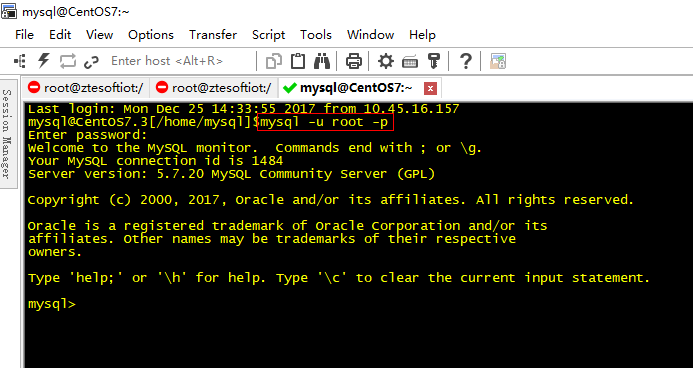The width and height of the screenshot is (693, 368).
Task: Click the Paste clipboard icon
Action: (x=298, y=61)
